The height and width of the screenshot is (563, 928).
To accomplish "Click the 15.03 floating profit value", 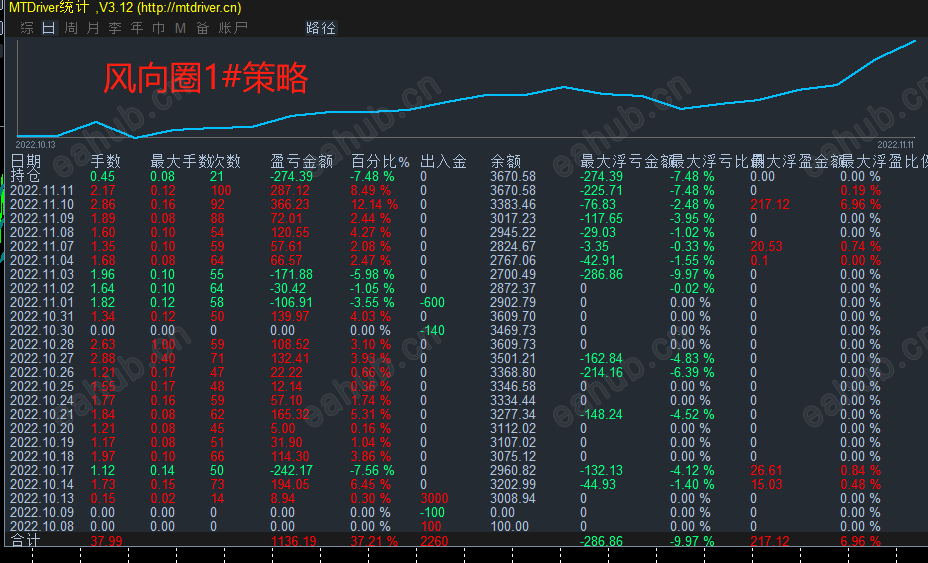I will point(766,484).
